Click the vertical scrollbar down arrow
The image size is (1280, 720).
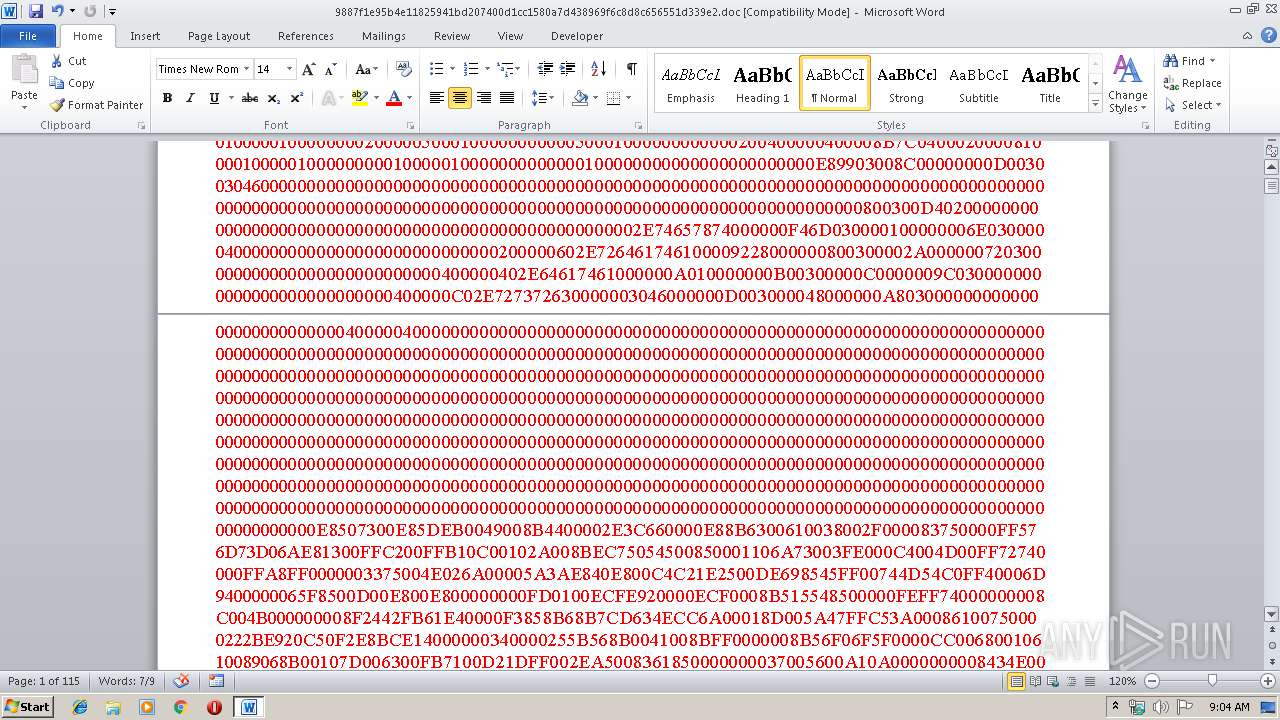1272,614
